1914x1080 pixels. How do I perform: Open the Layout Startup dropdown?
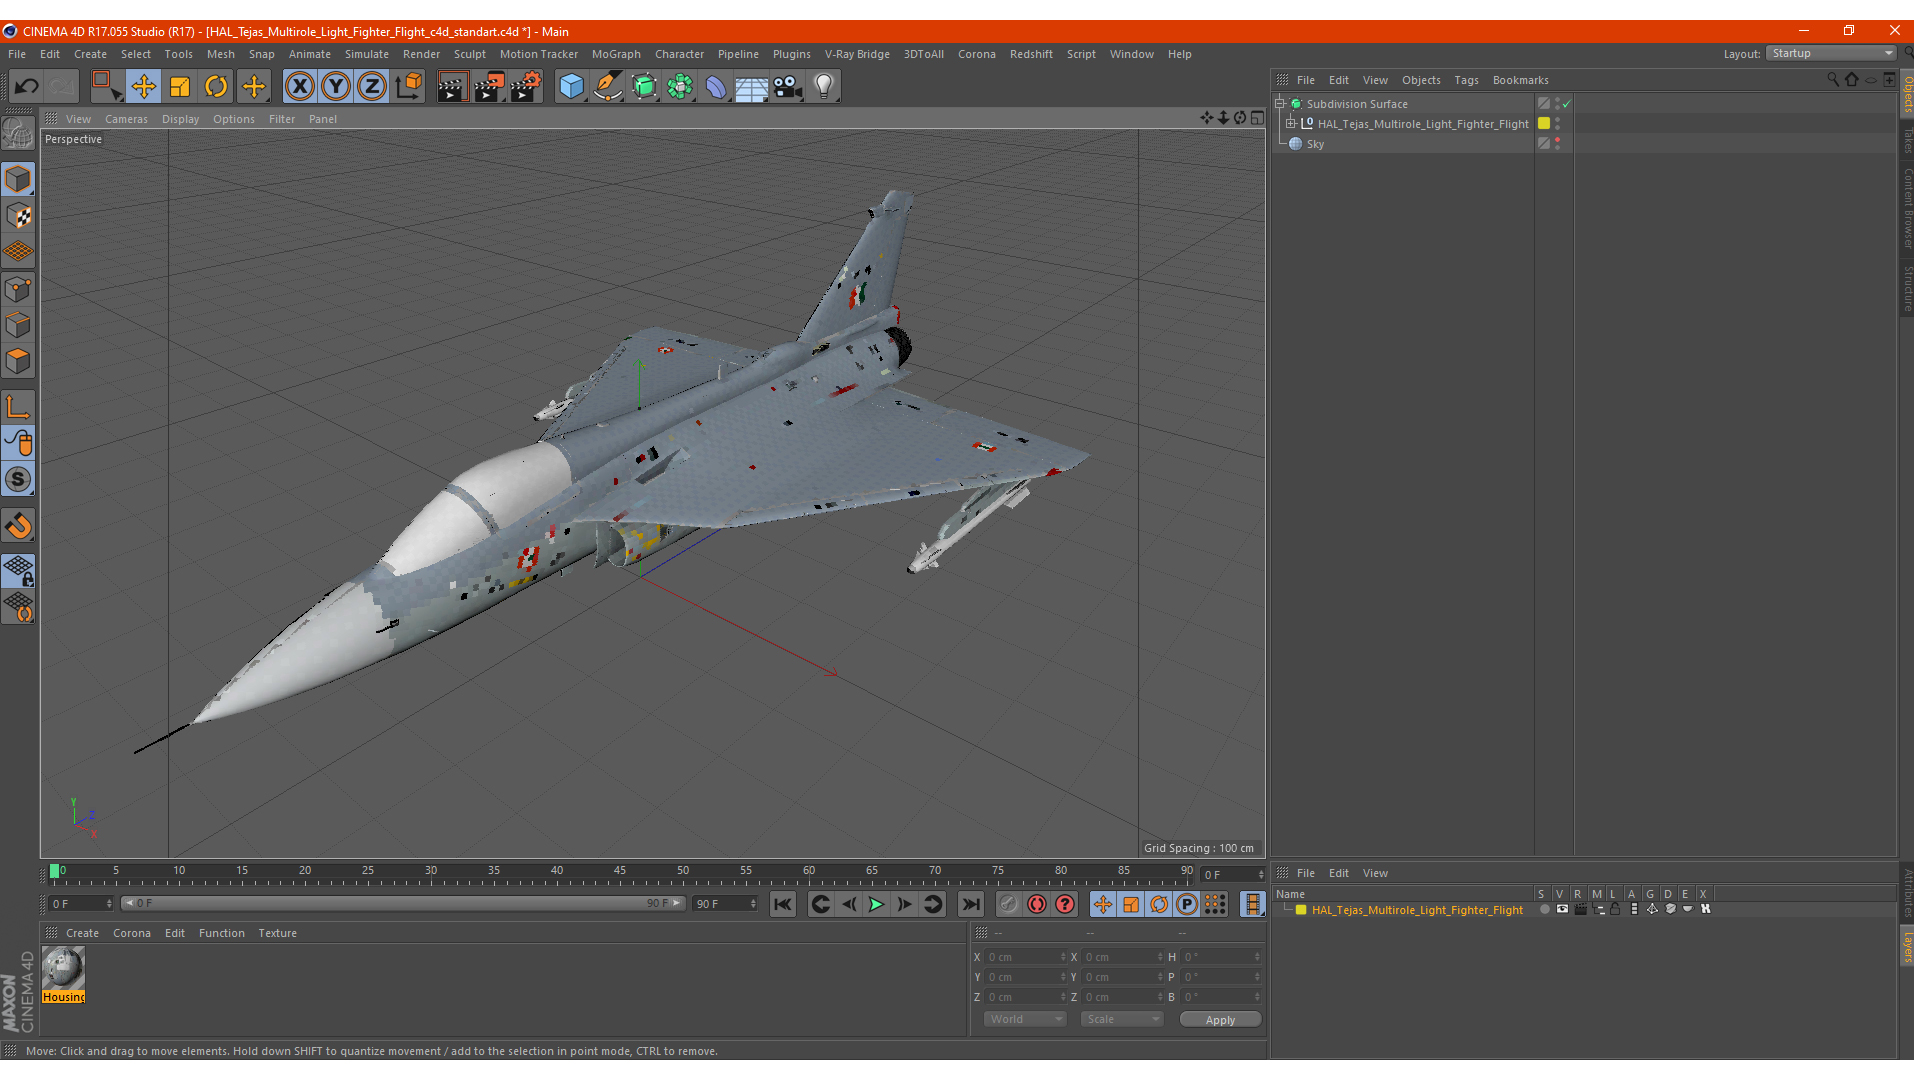[1831, 54]
